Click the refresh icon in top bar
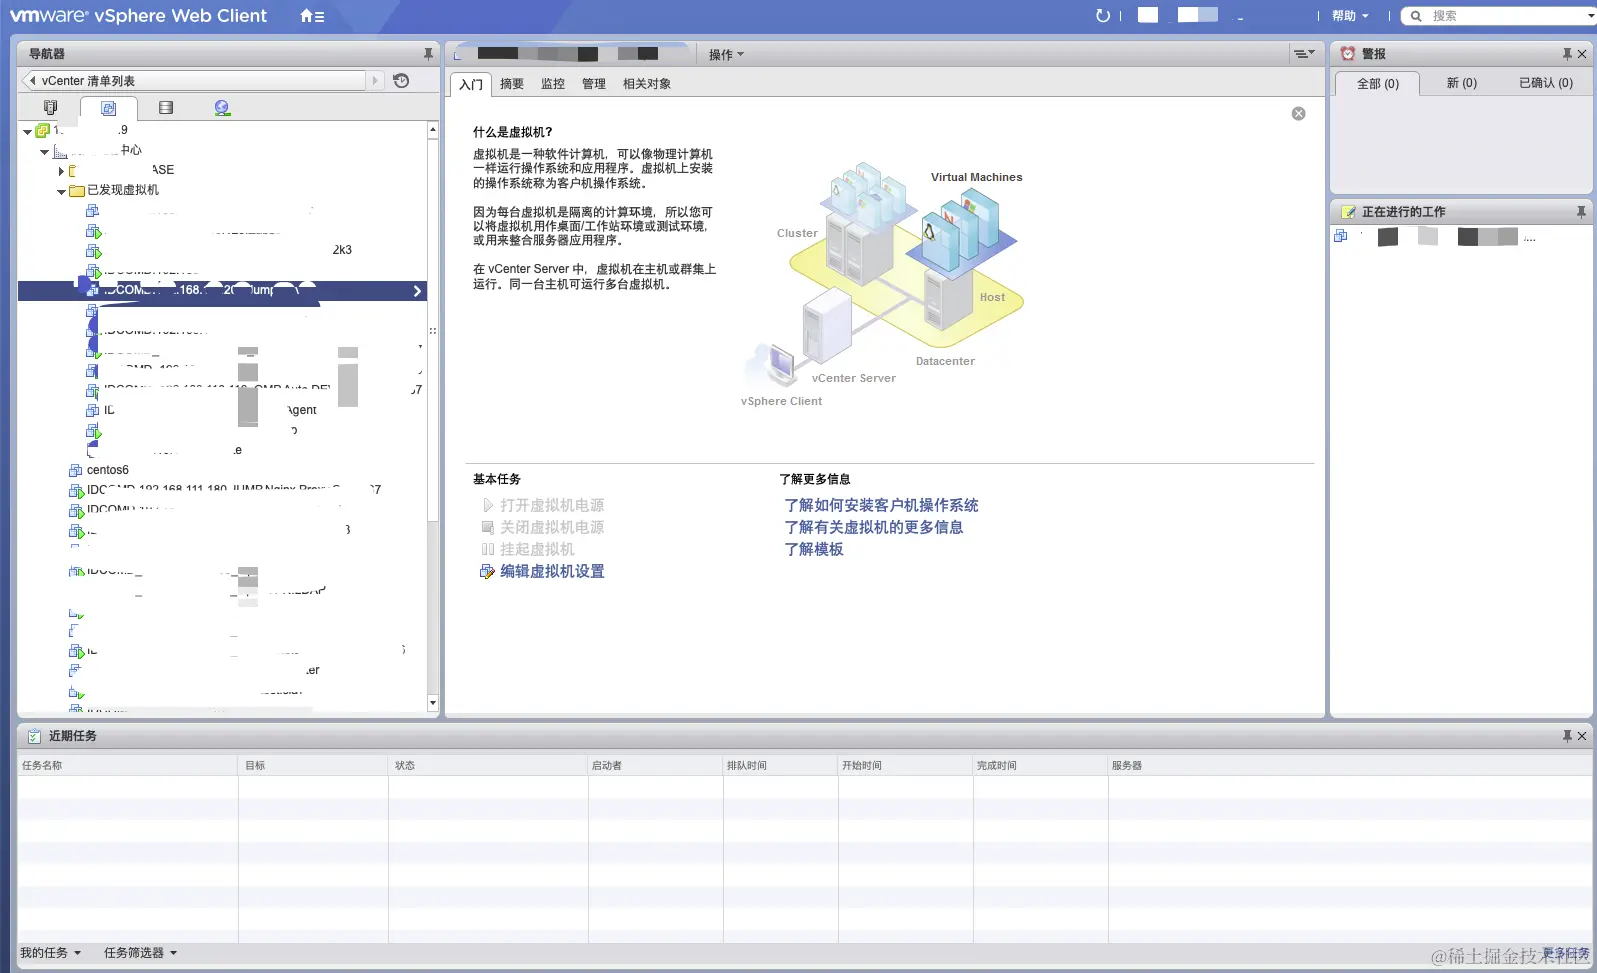The image size is (1597, 973). point(1103,16)
